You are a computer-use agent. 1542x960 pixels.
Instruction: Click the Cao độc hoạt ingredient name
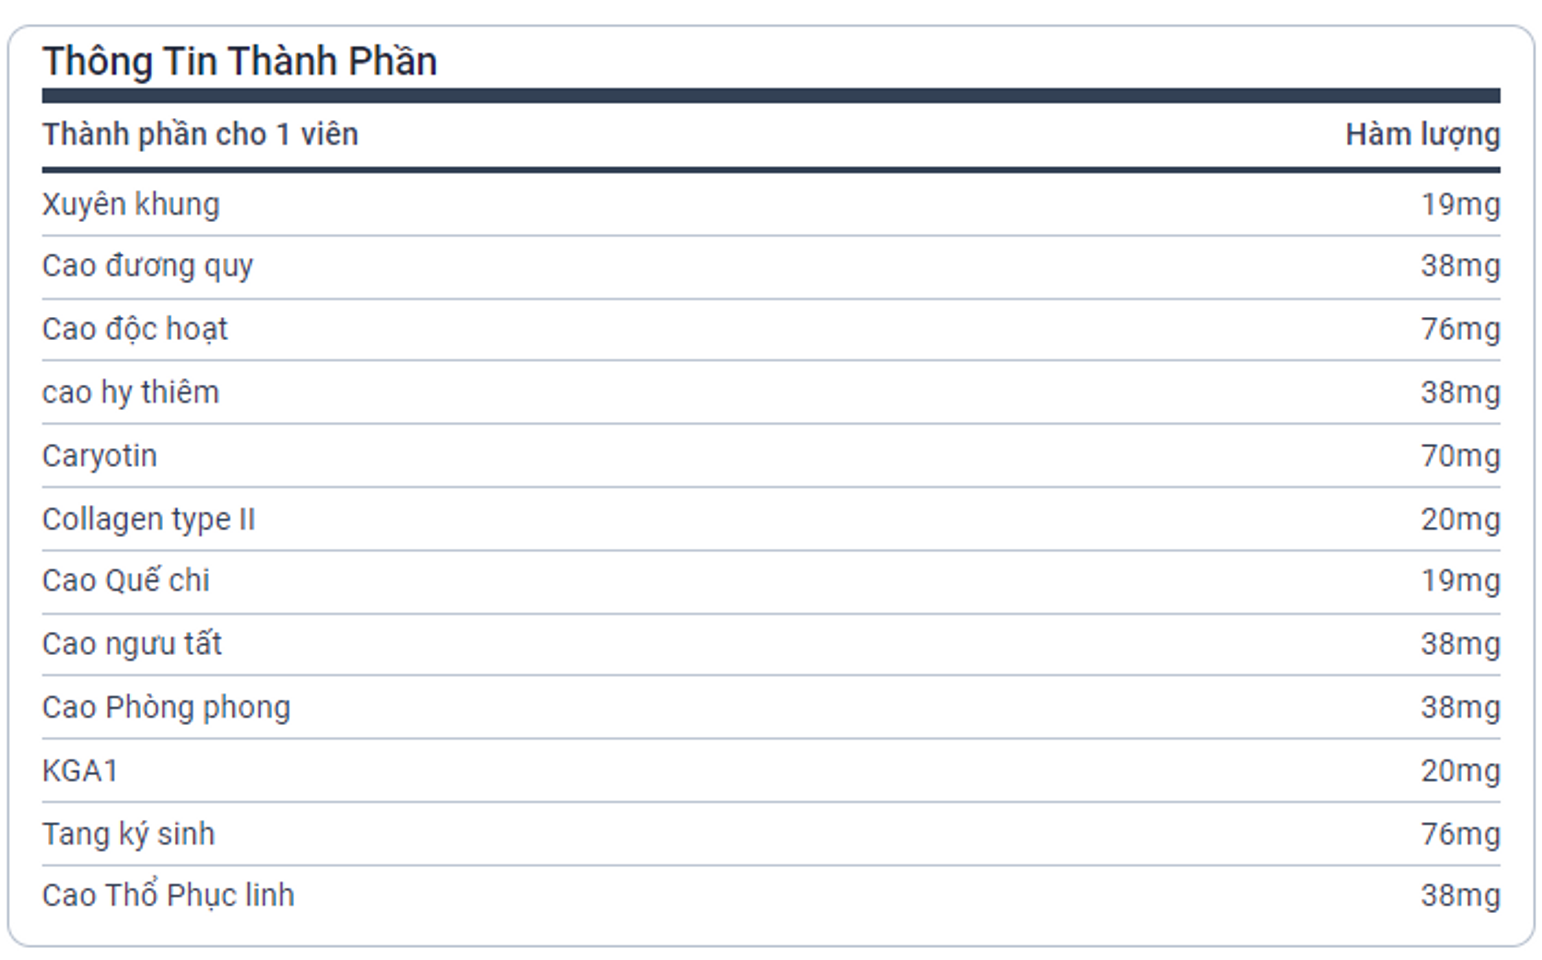click(x=135, y=329)
